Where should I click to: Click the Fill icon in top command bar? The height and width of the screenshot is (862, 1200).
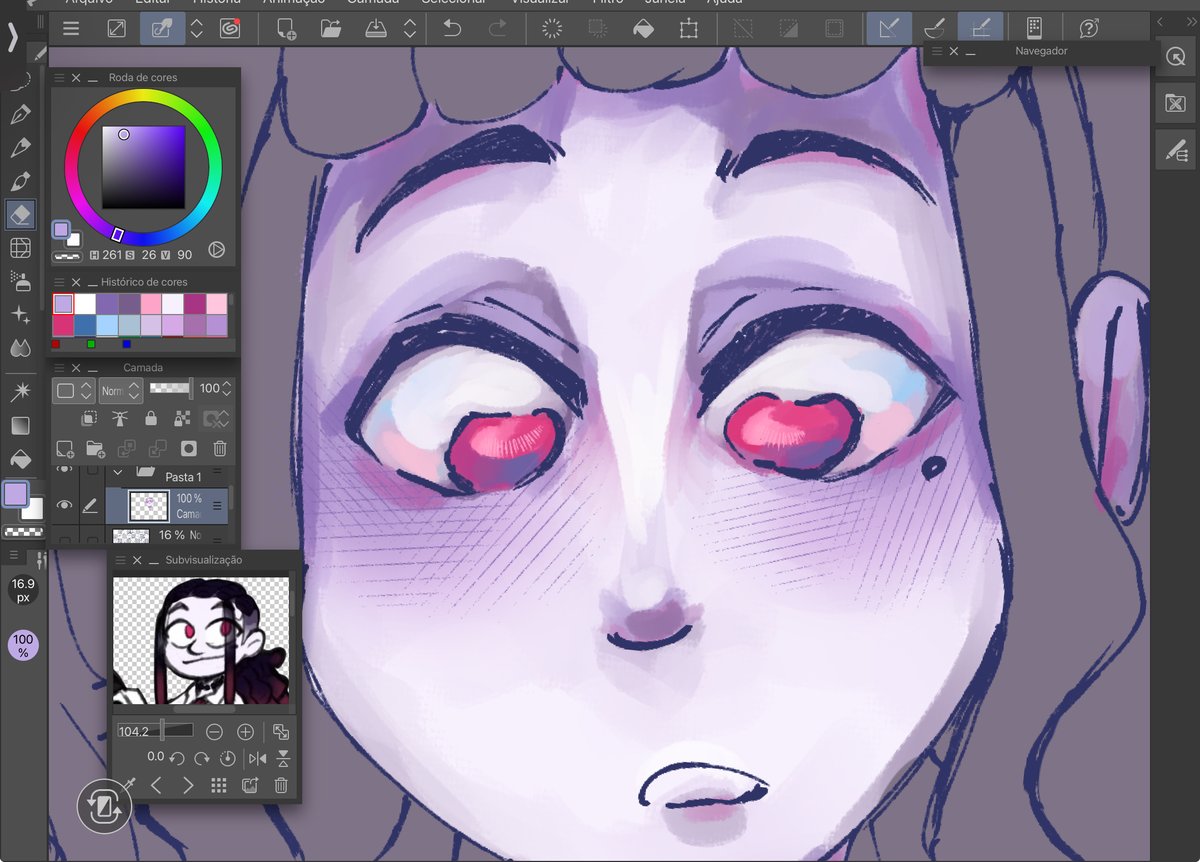click(x=643, y=29)
